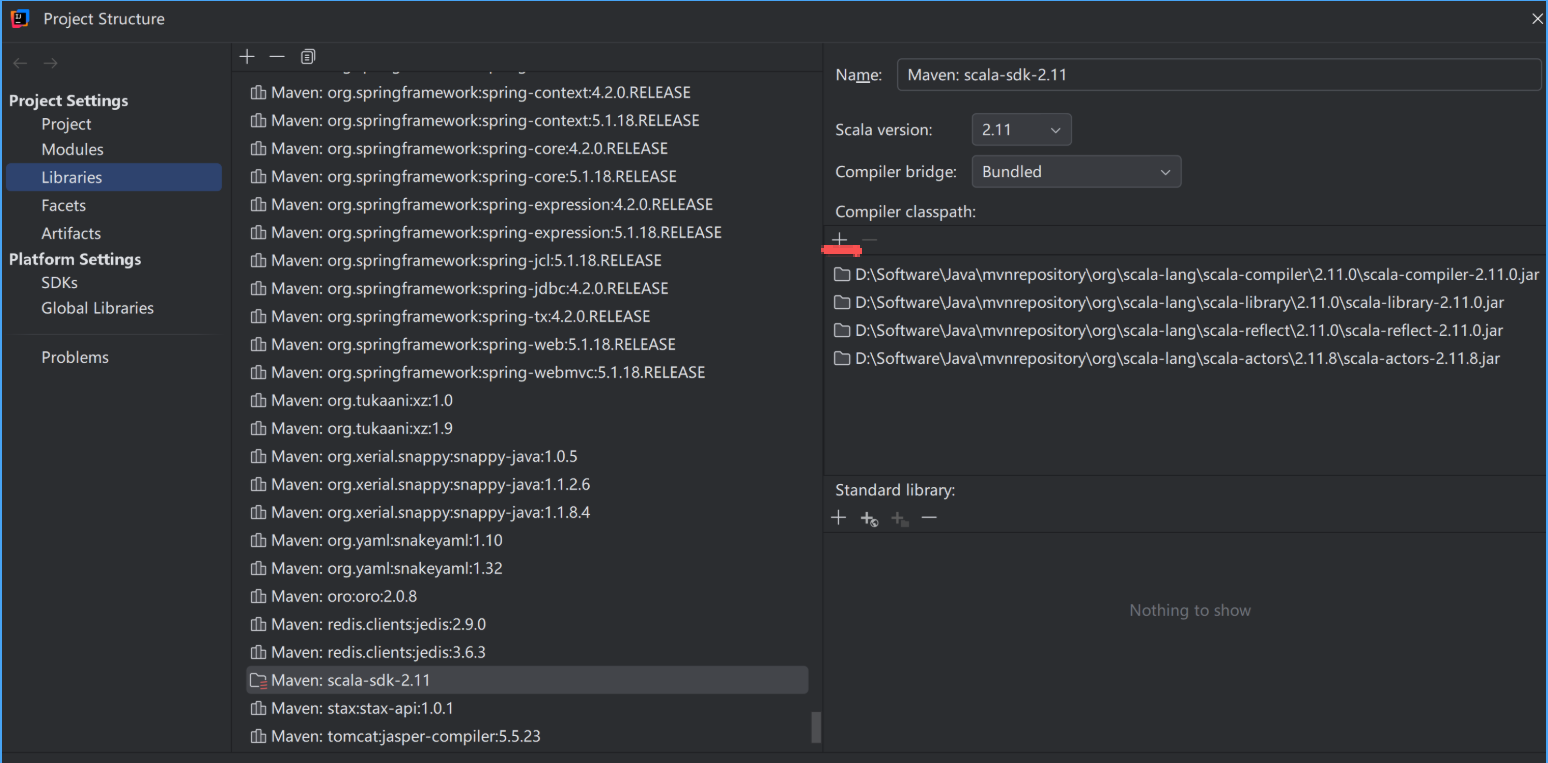Open Global Libraries page
The height and width of the screenshot is (763, 1548).
click(97, 308)
